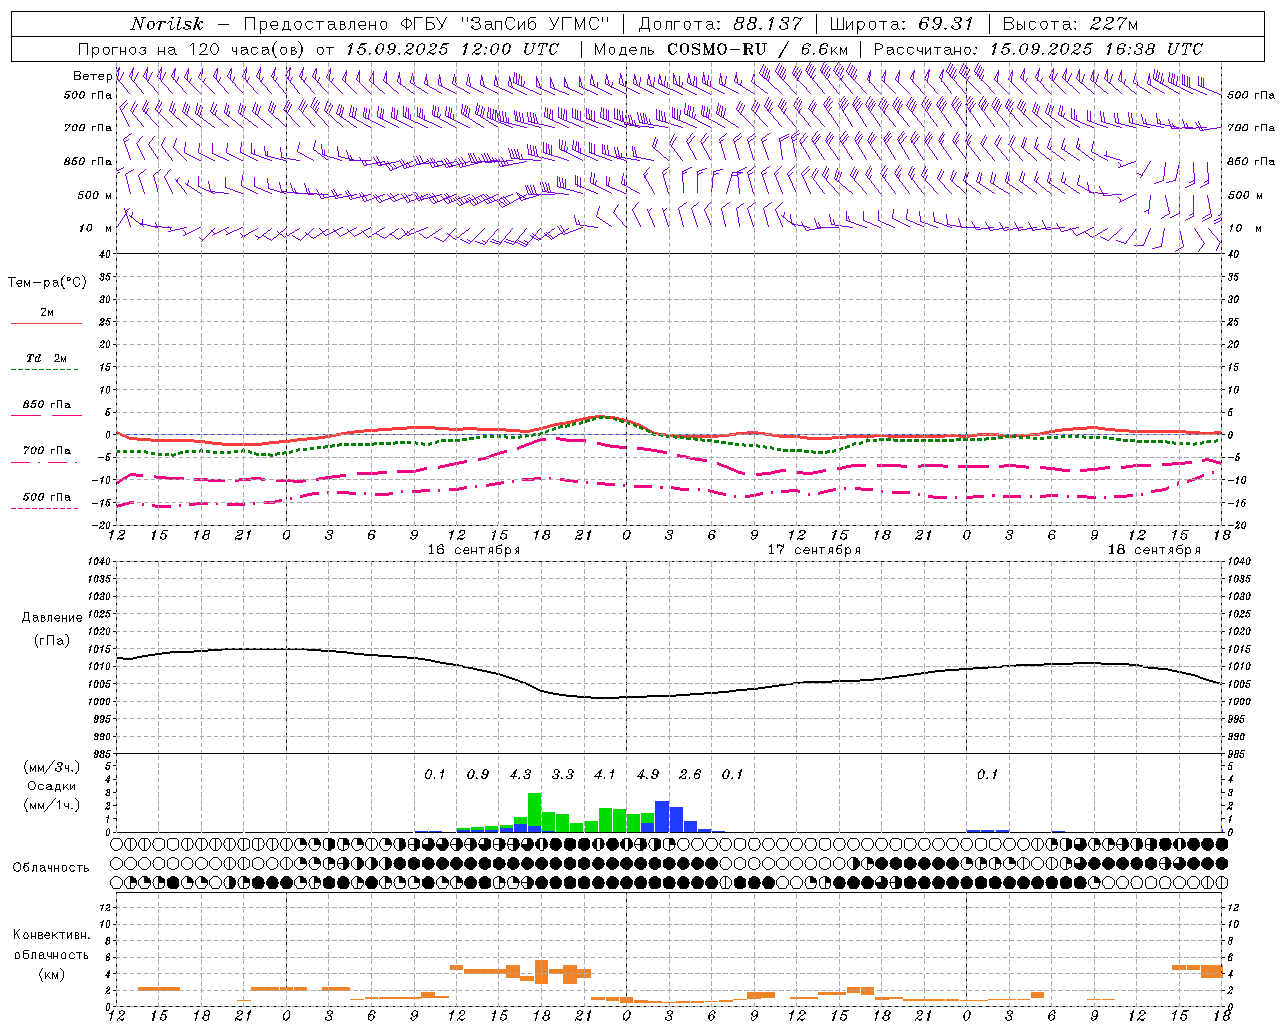
Task: Click the Td 2м legend label
Action: pyautogui.click(x=47, y=358)
